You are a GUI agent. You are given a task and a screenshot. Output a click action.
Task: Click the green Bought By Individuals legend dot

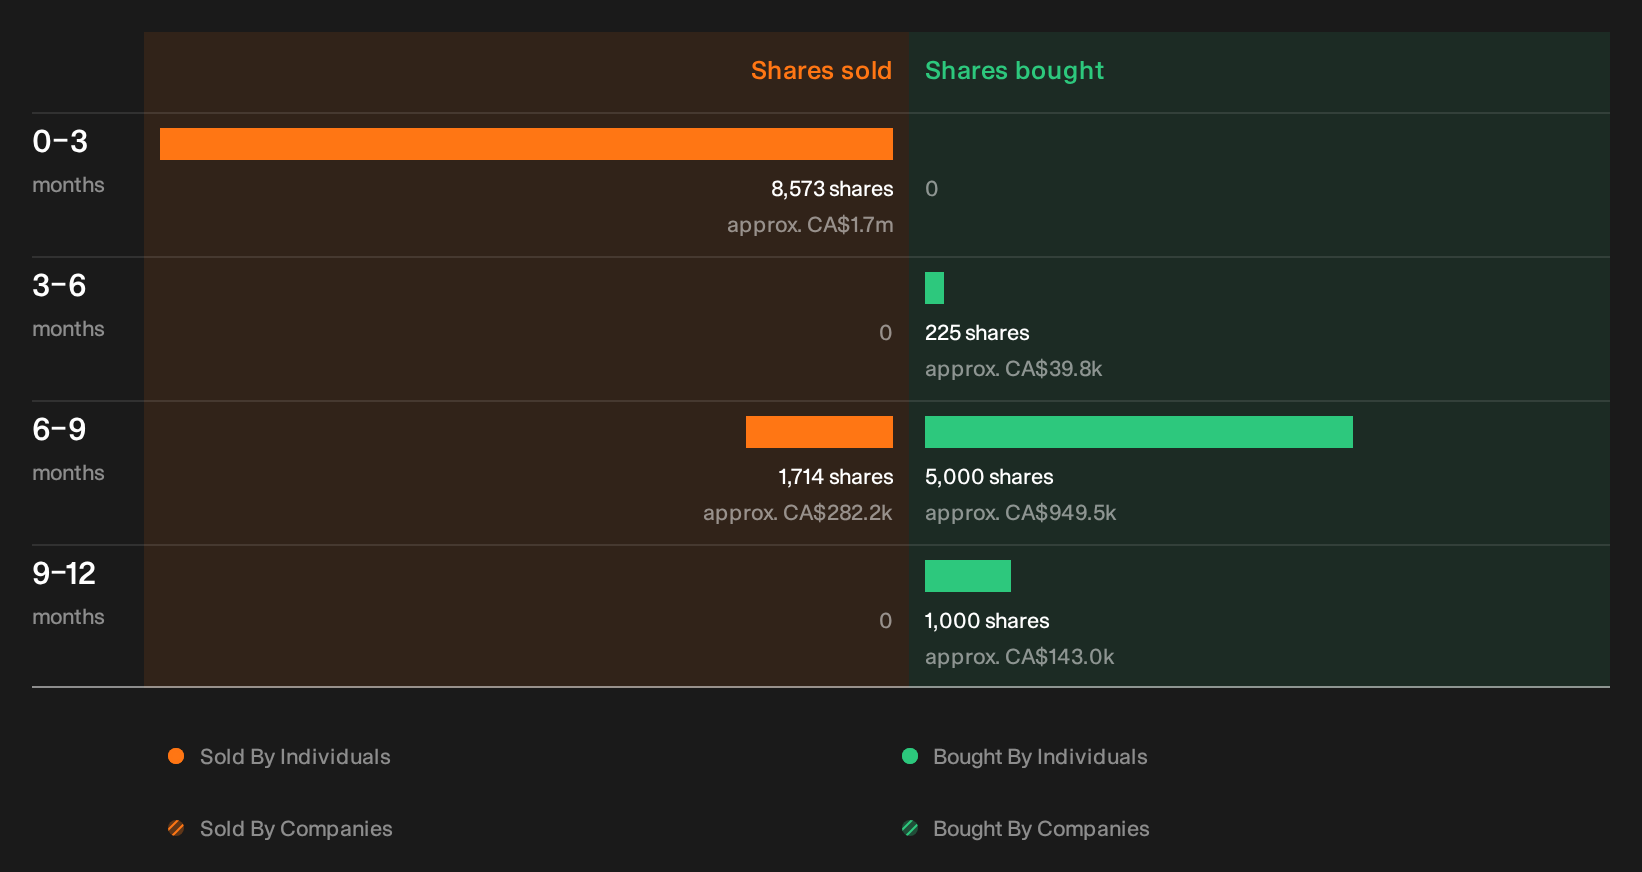pos(910,756)
